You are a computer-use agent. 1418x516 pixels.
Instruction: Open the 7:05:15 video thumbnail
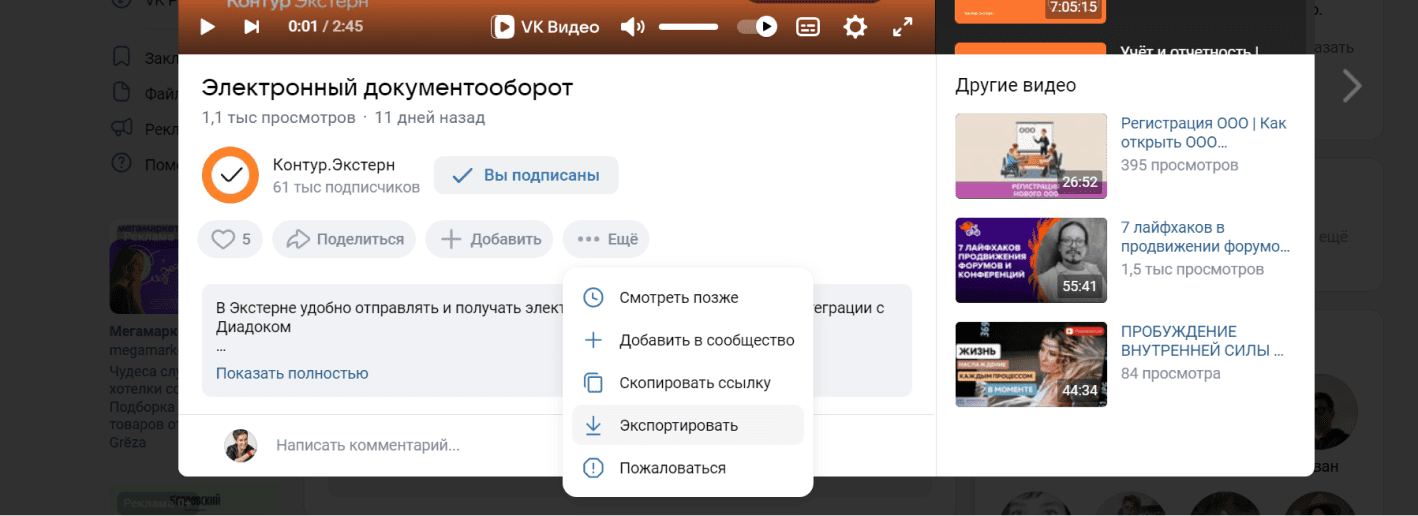pos(1031,11)
